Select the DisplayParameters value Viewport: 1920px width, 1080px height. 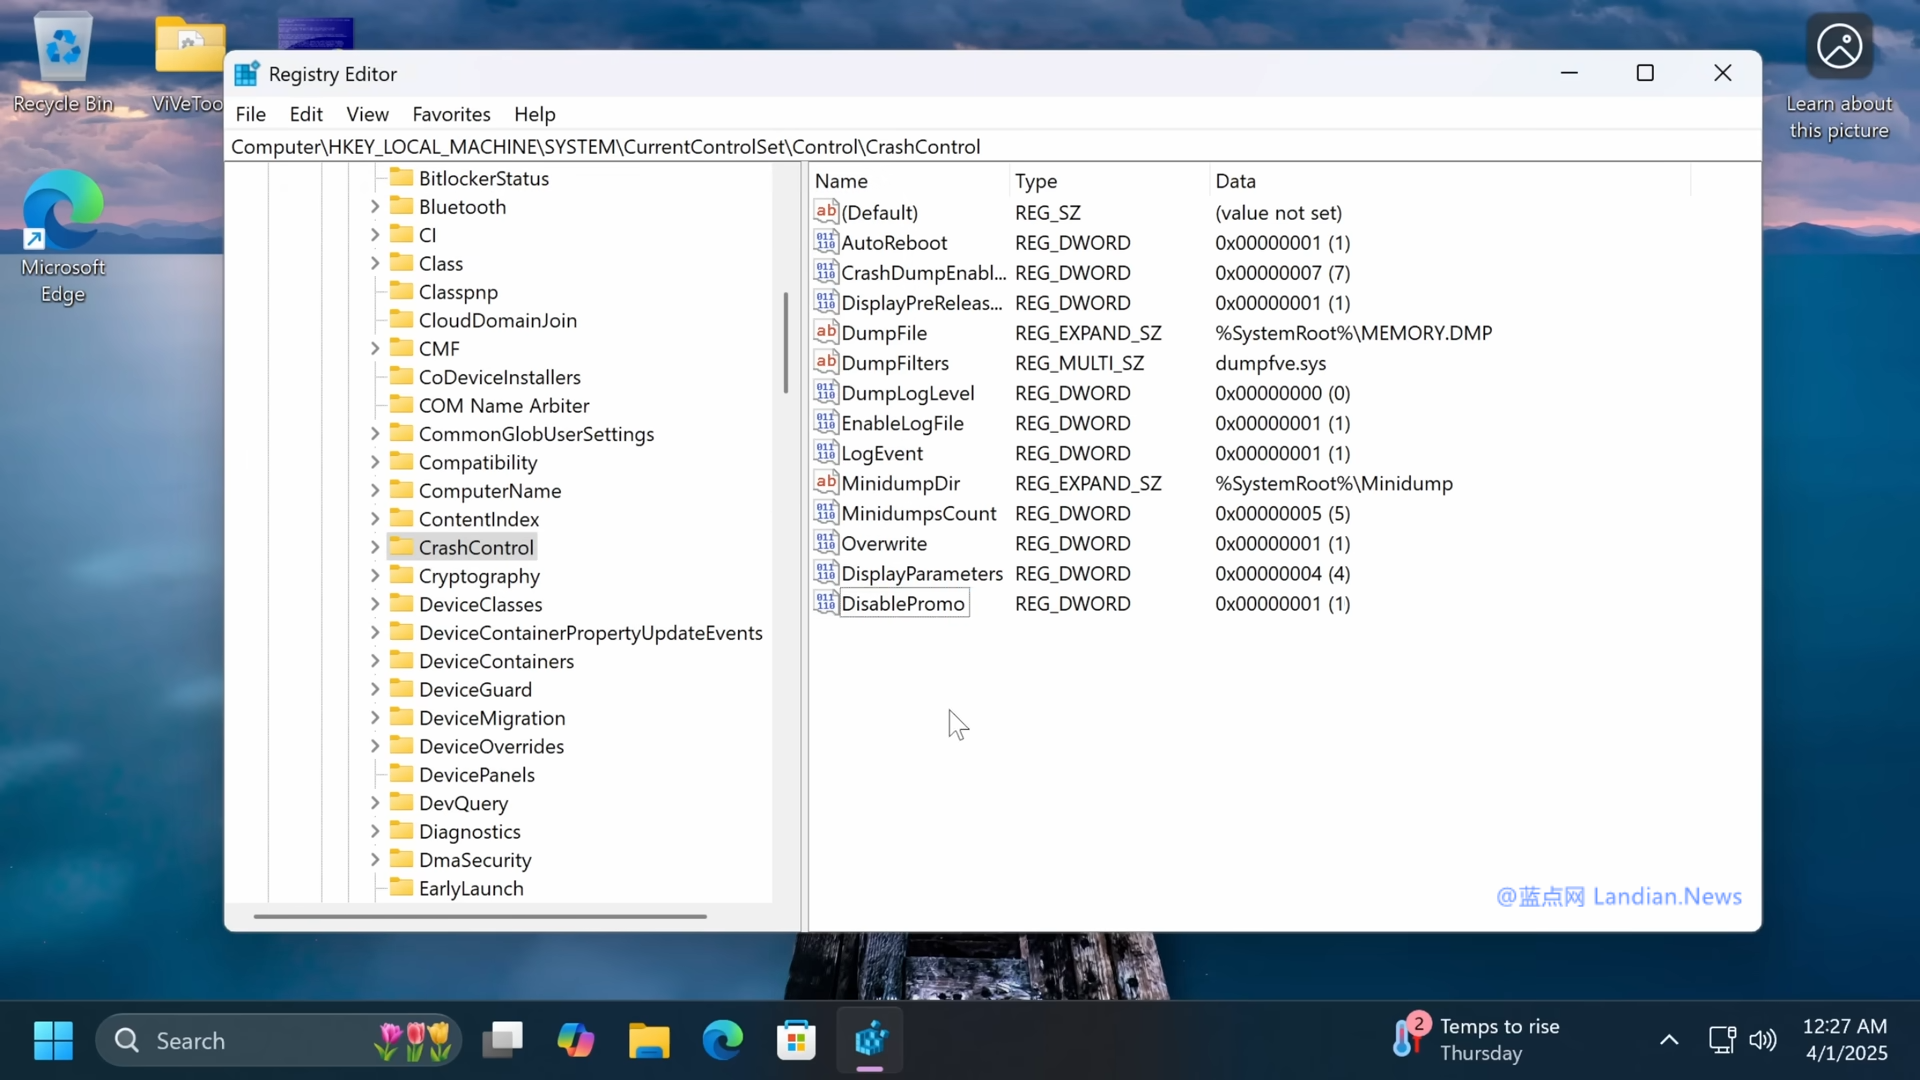point(921,573)
